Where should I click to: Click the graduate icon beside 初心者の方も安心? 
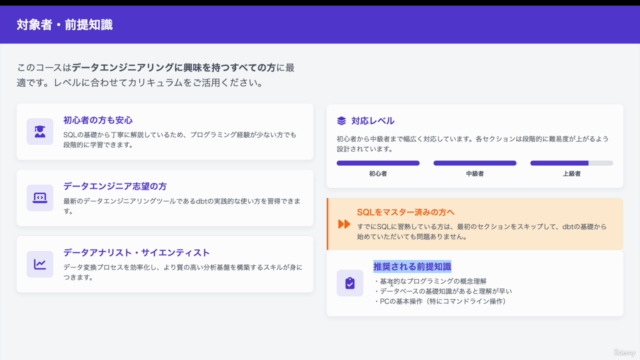[x=40, y=131]
